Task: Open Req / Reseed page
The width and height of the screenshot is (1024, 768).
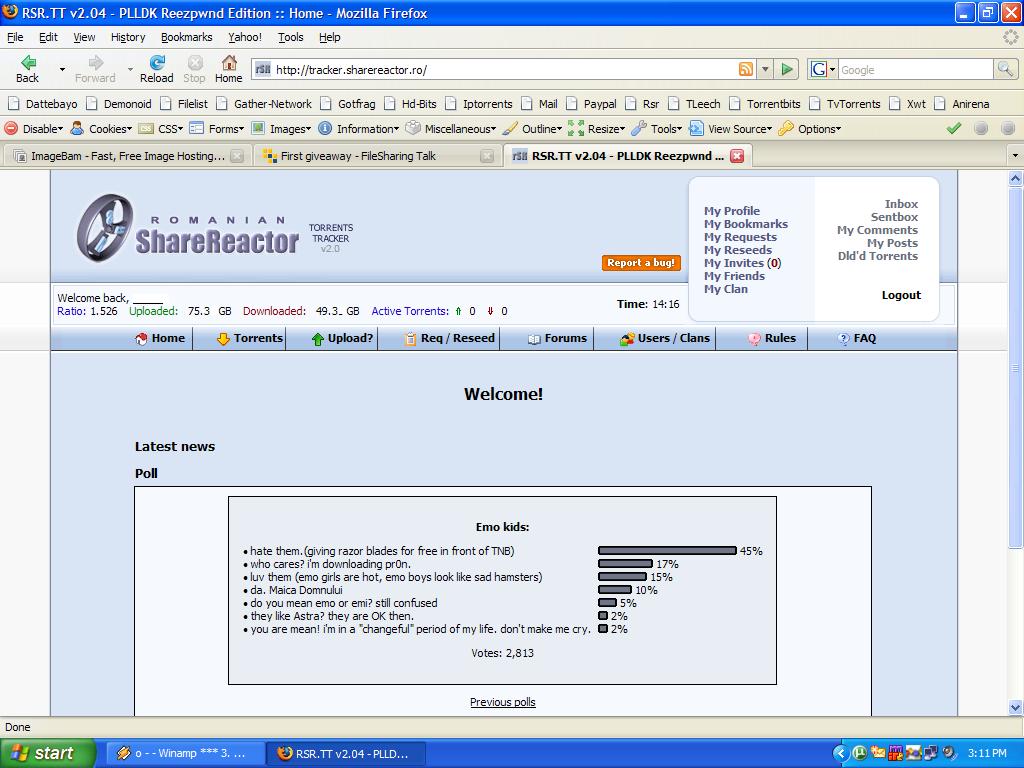Action: (x=449, y=338)
